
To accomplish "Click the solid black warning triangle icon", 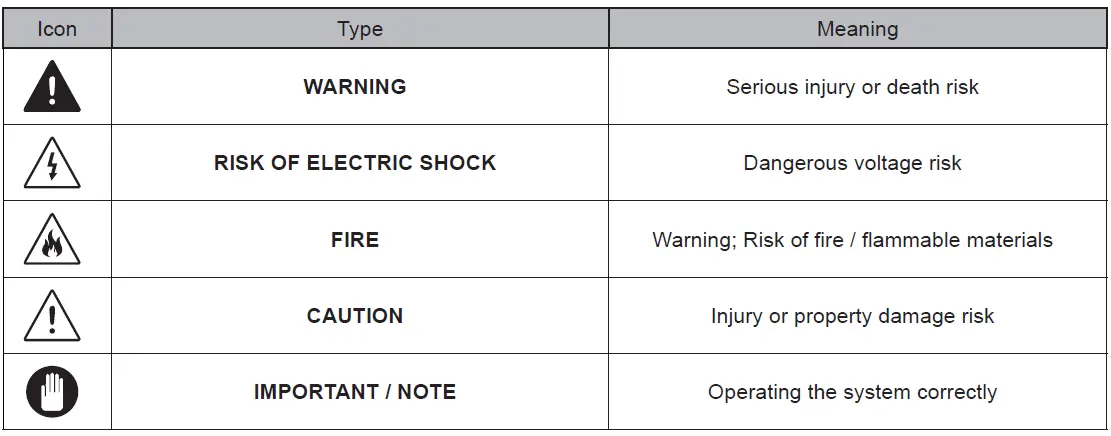I will (x=52, y=88).
